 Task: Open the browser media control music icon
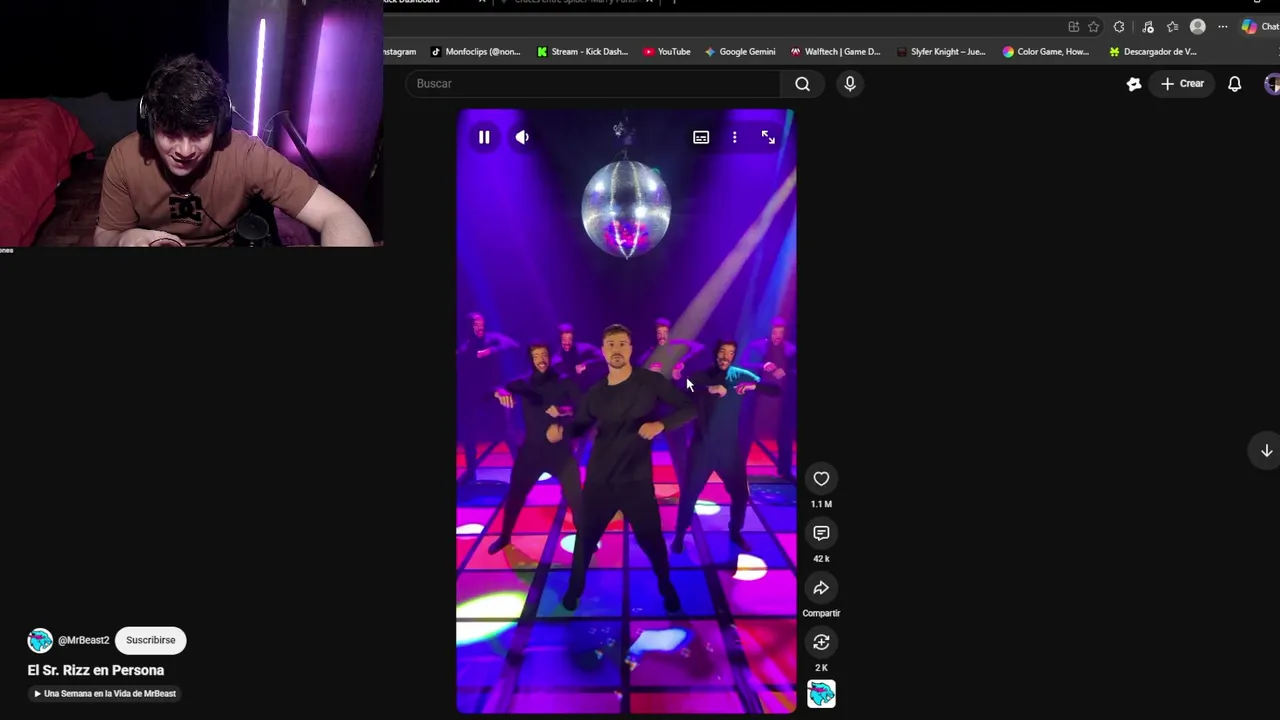pyautogui.click(x=1148, y=27)
